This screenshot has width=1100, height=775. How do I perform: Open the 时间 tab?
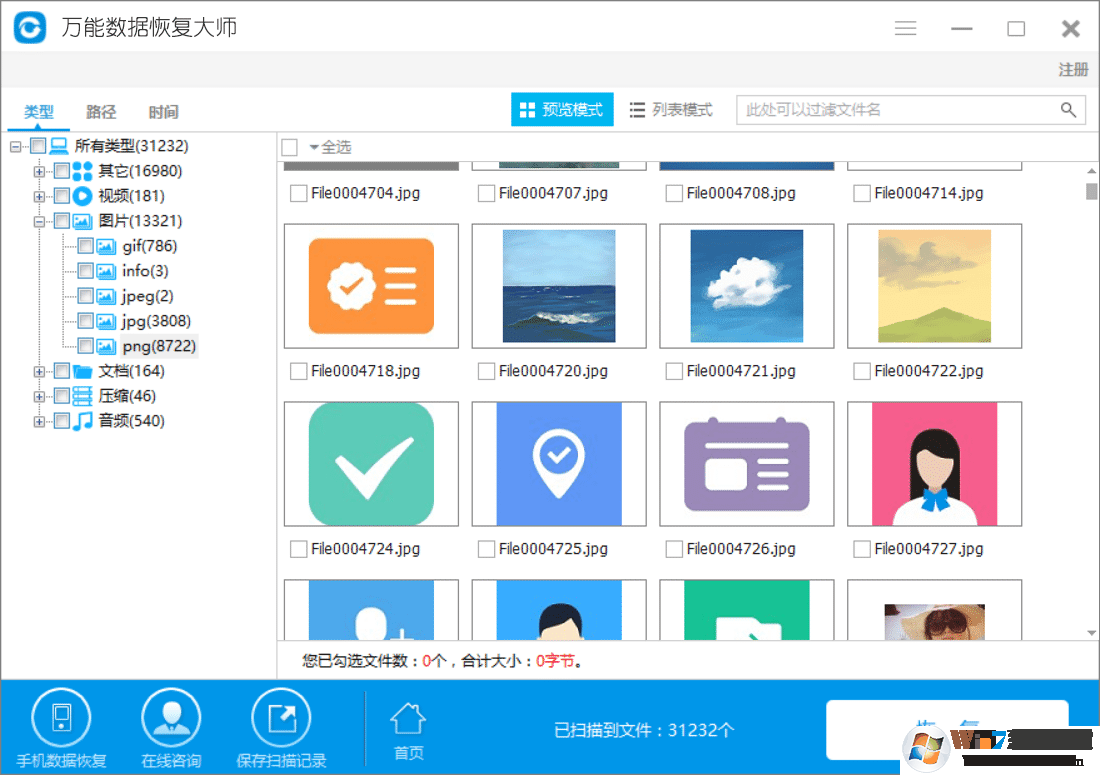[162, 112]
